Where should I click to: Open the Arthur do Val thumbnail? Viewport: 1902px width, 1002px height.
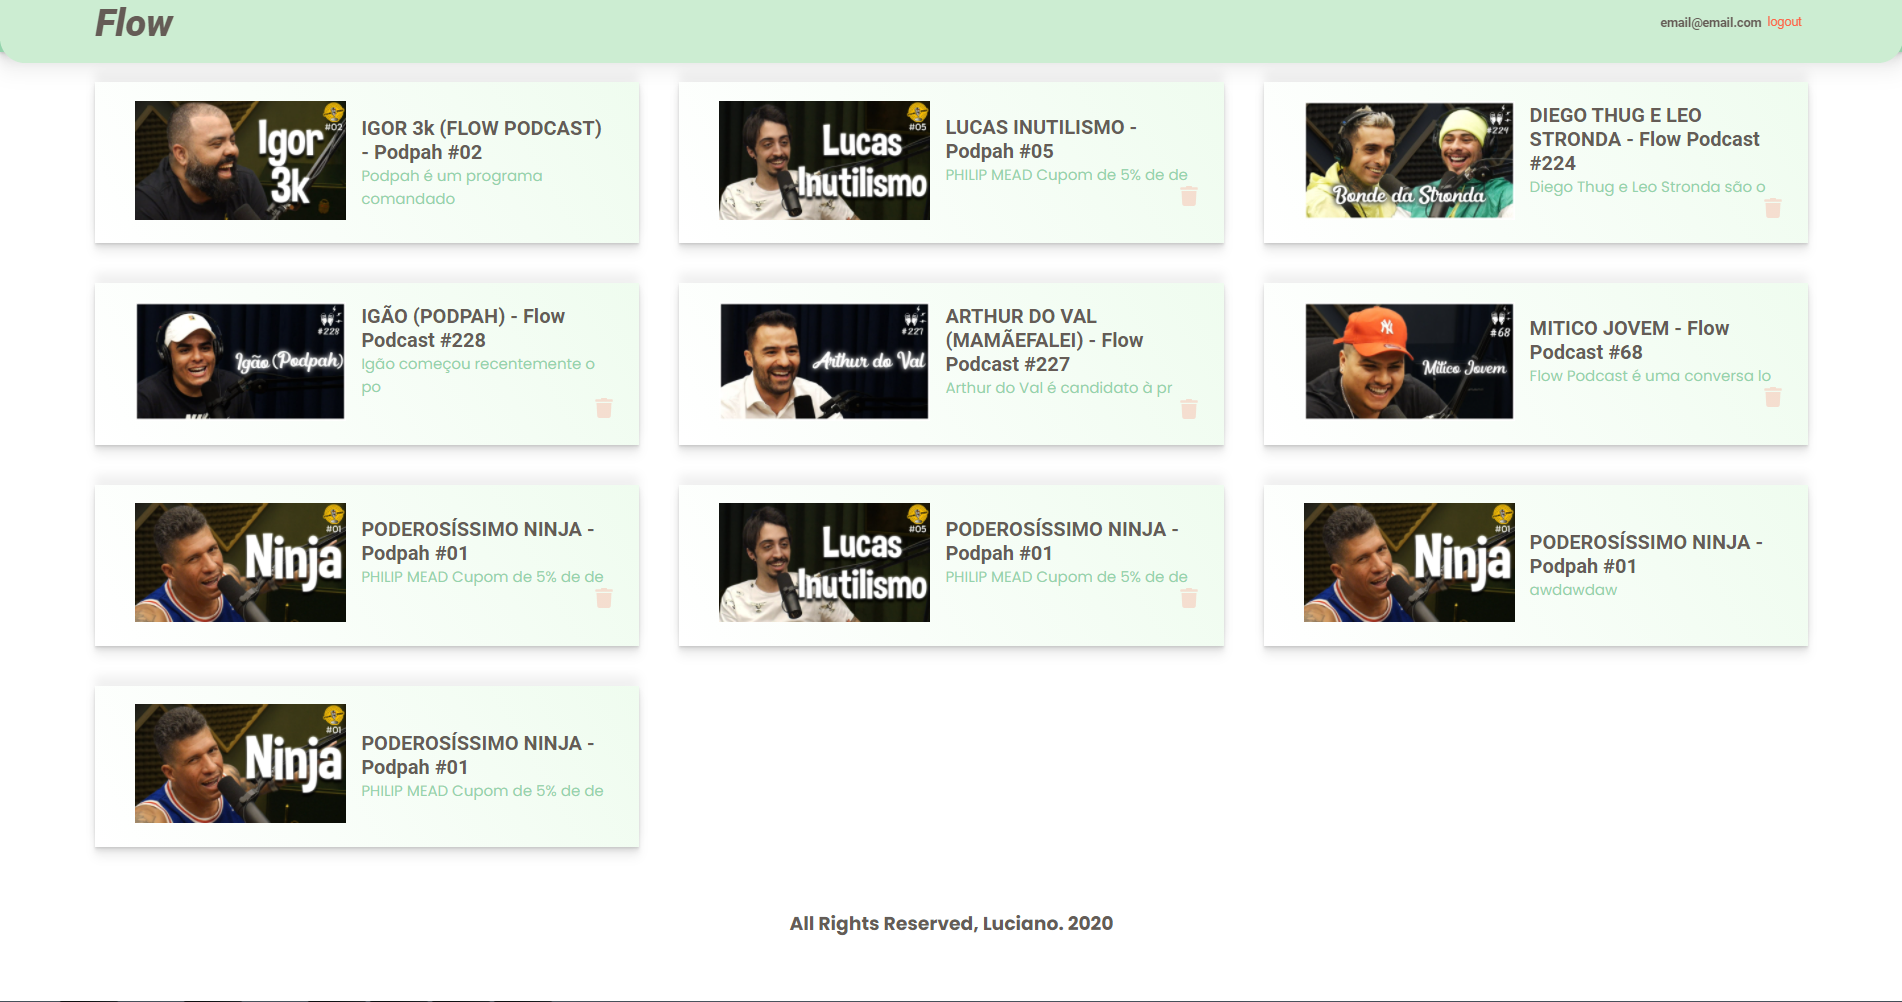click(824, 361)
